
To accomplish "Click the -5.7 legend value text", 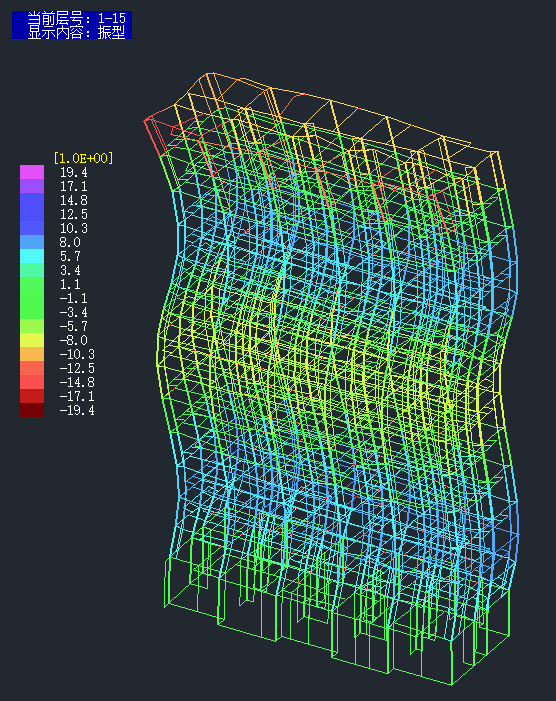I will tap(74, 326).
